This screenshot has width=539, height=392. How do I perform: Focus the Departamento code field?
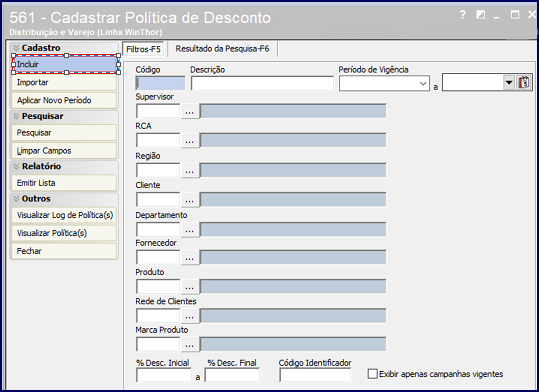[158, 230]
